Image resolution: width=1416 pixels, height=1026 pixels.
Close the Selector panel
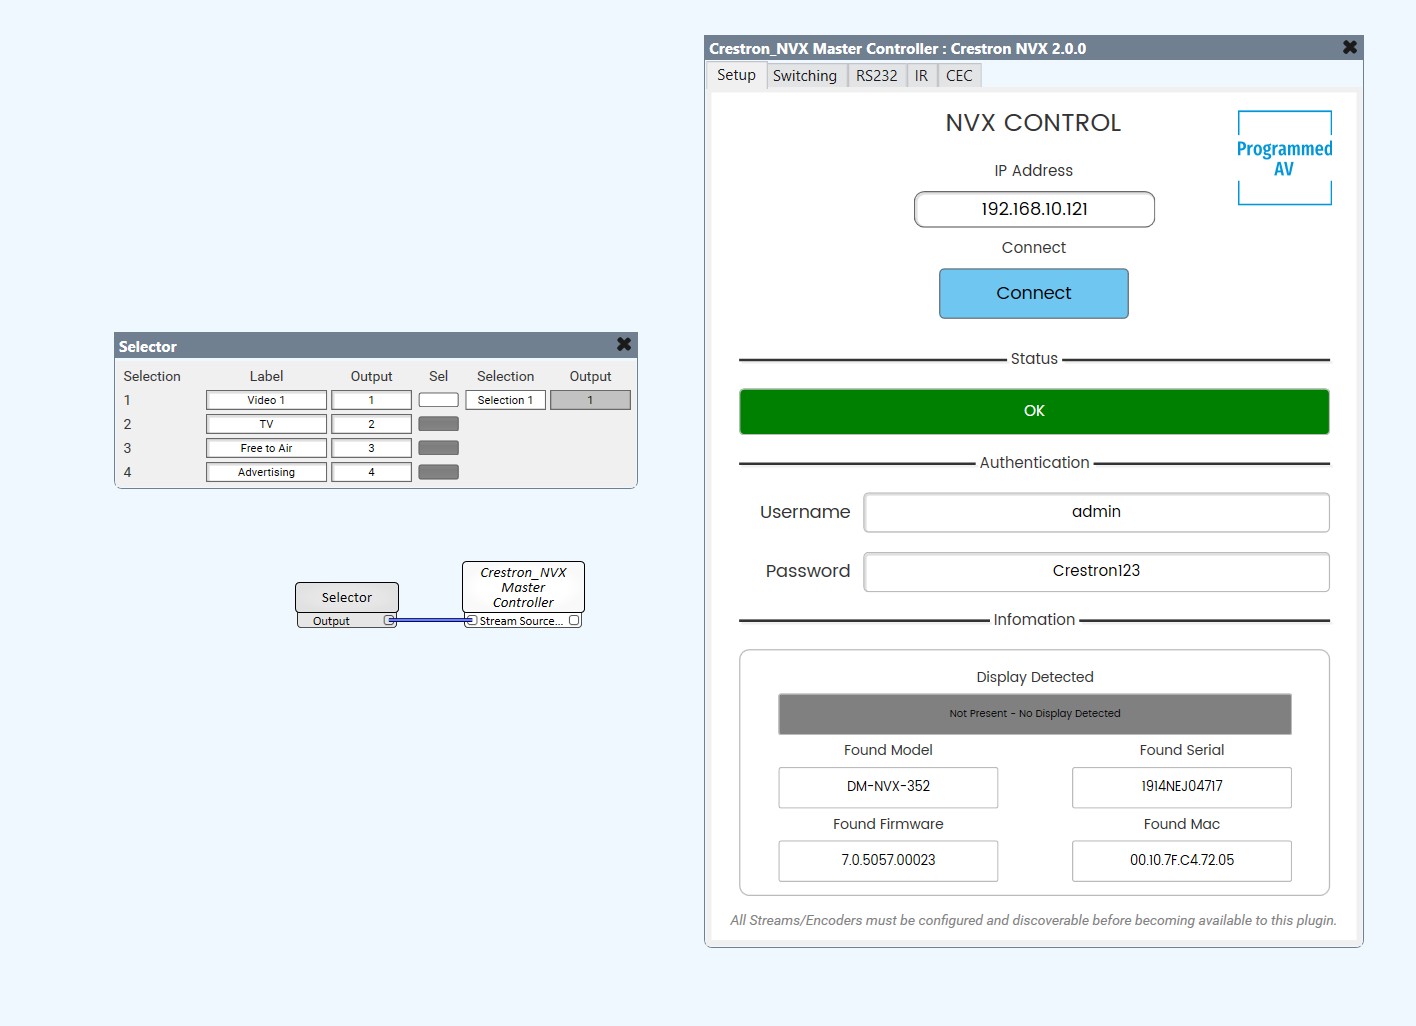624,344
